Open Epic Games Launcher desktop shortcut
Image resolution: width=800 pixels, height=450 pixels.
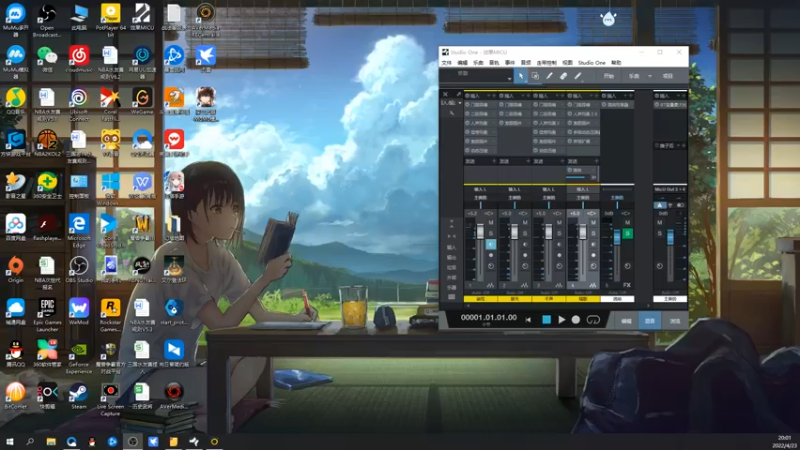pyautogui.click(x=47, y=314)
